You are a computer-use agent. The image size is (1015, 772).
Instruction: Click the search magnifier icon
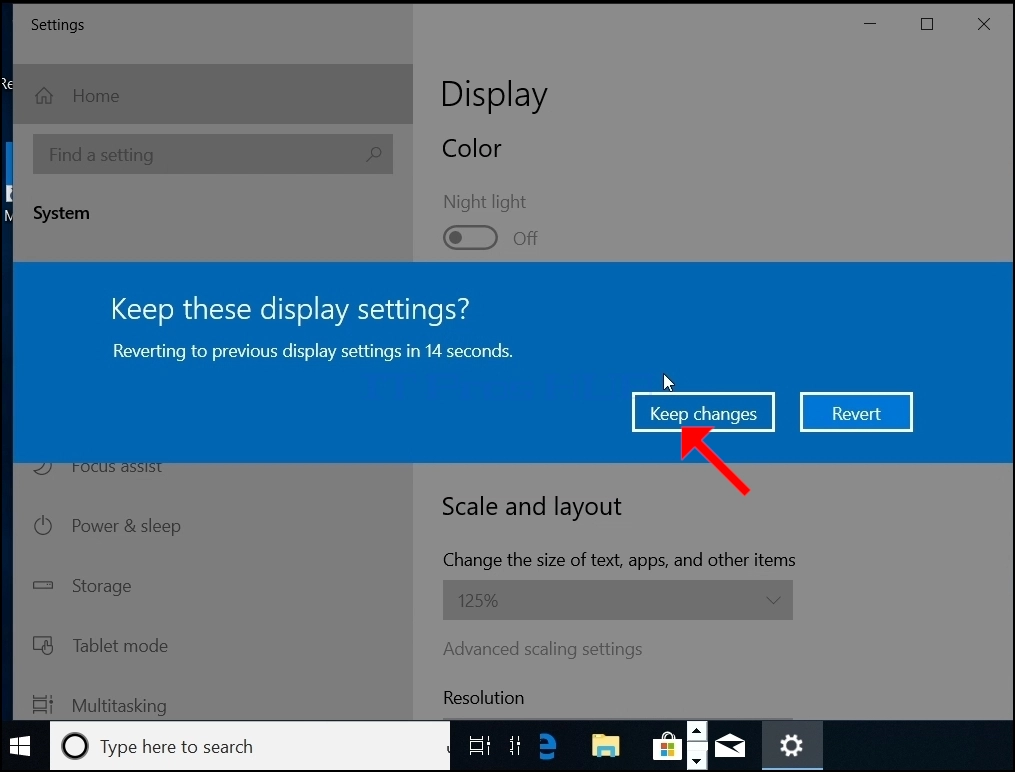click(x=374, y=154)
